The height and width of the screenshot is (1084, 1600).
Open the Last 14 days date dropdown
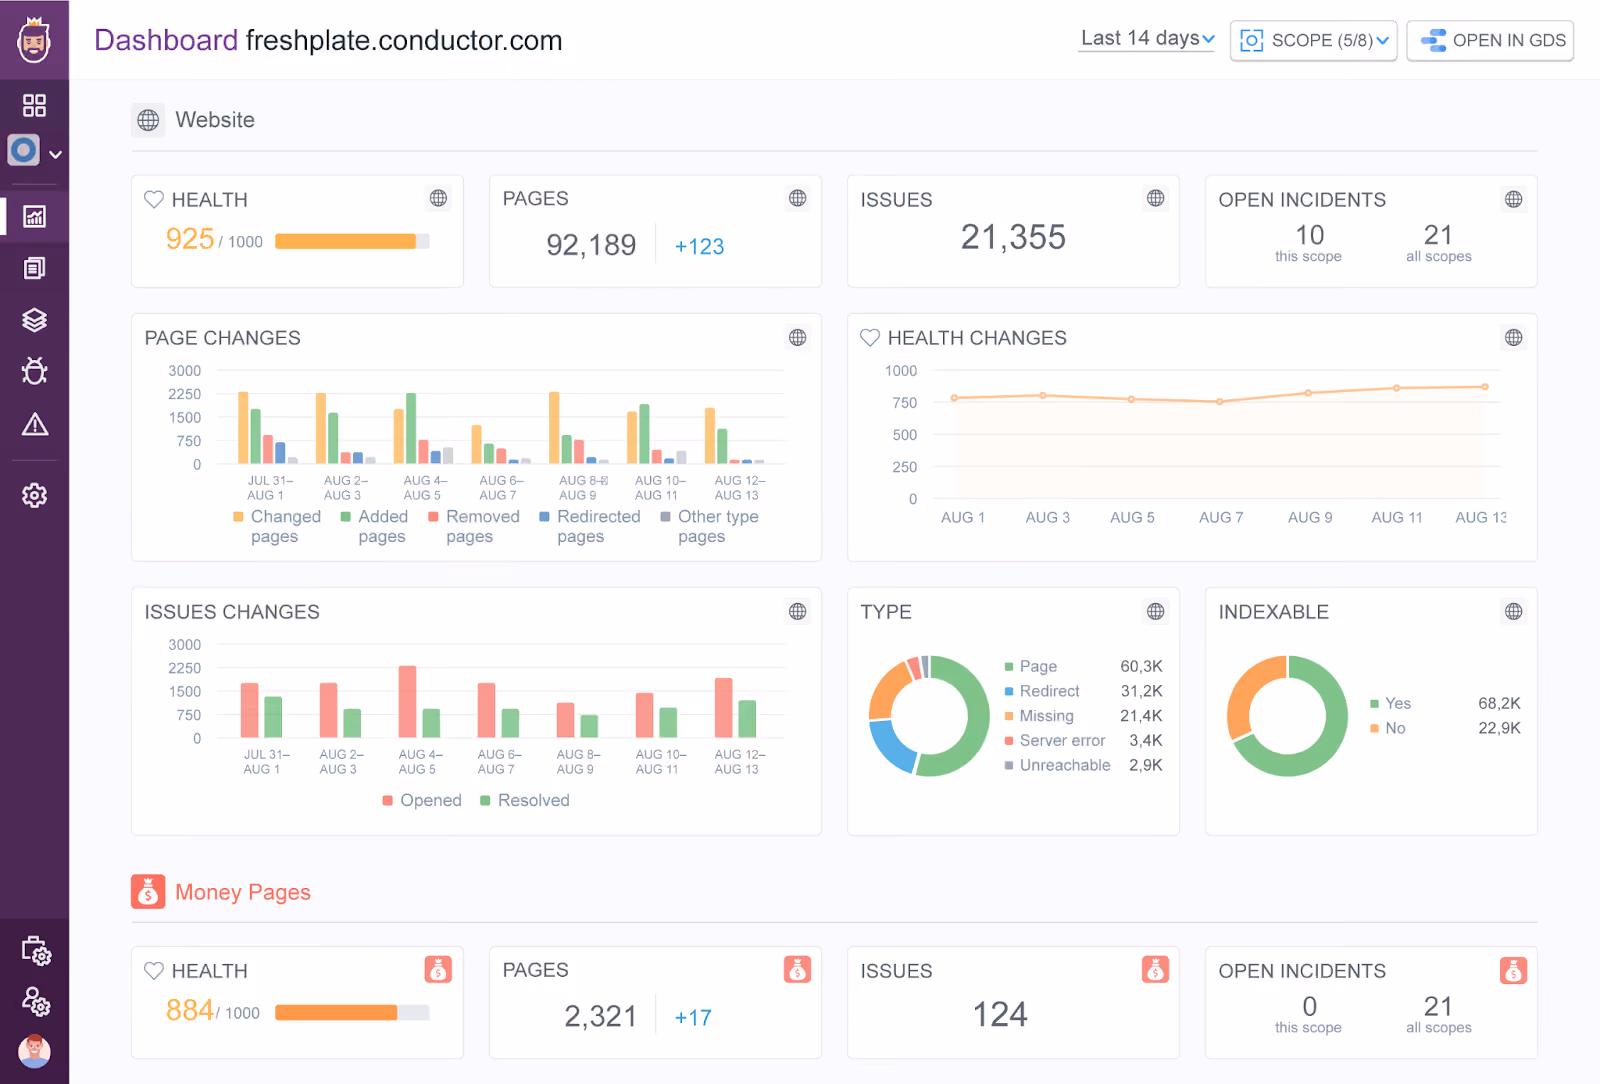click(1147, 38)
